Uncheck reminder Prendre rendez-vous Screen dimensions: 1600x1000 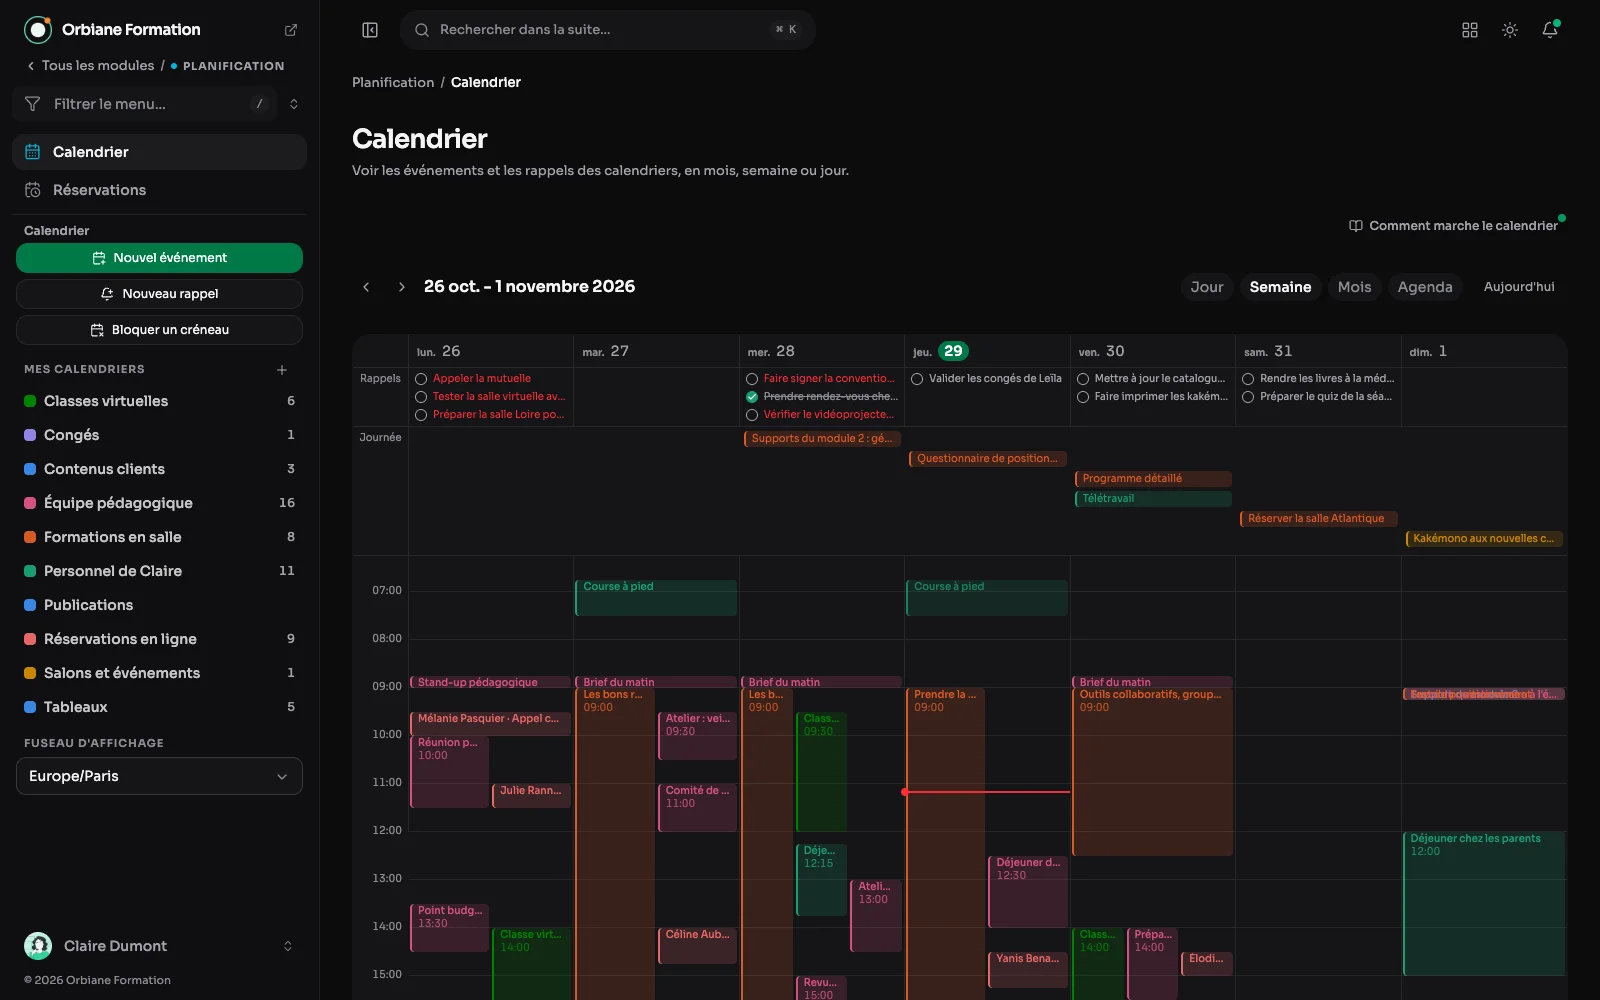click(x=752, y=397)
